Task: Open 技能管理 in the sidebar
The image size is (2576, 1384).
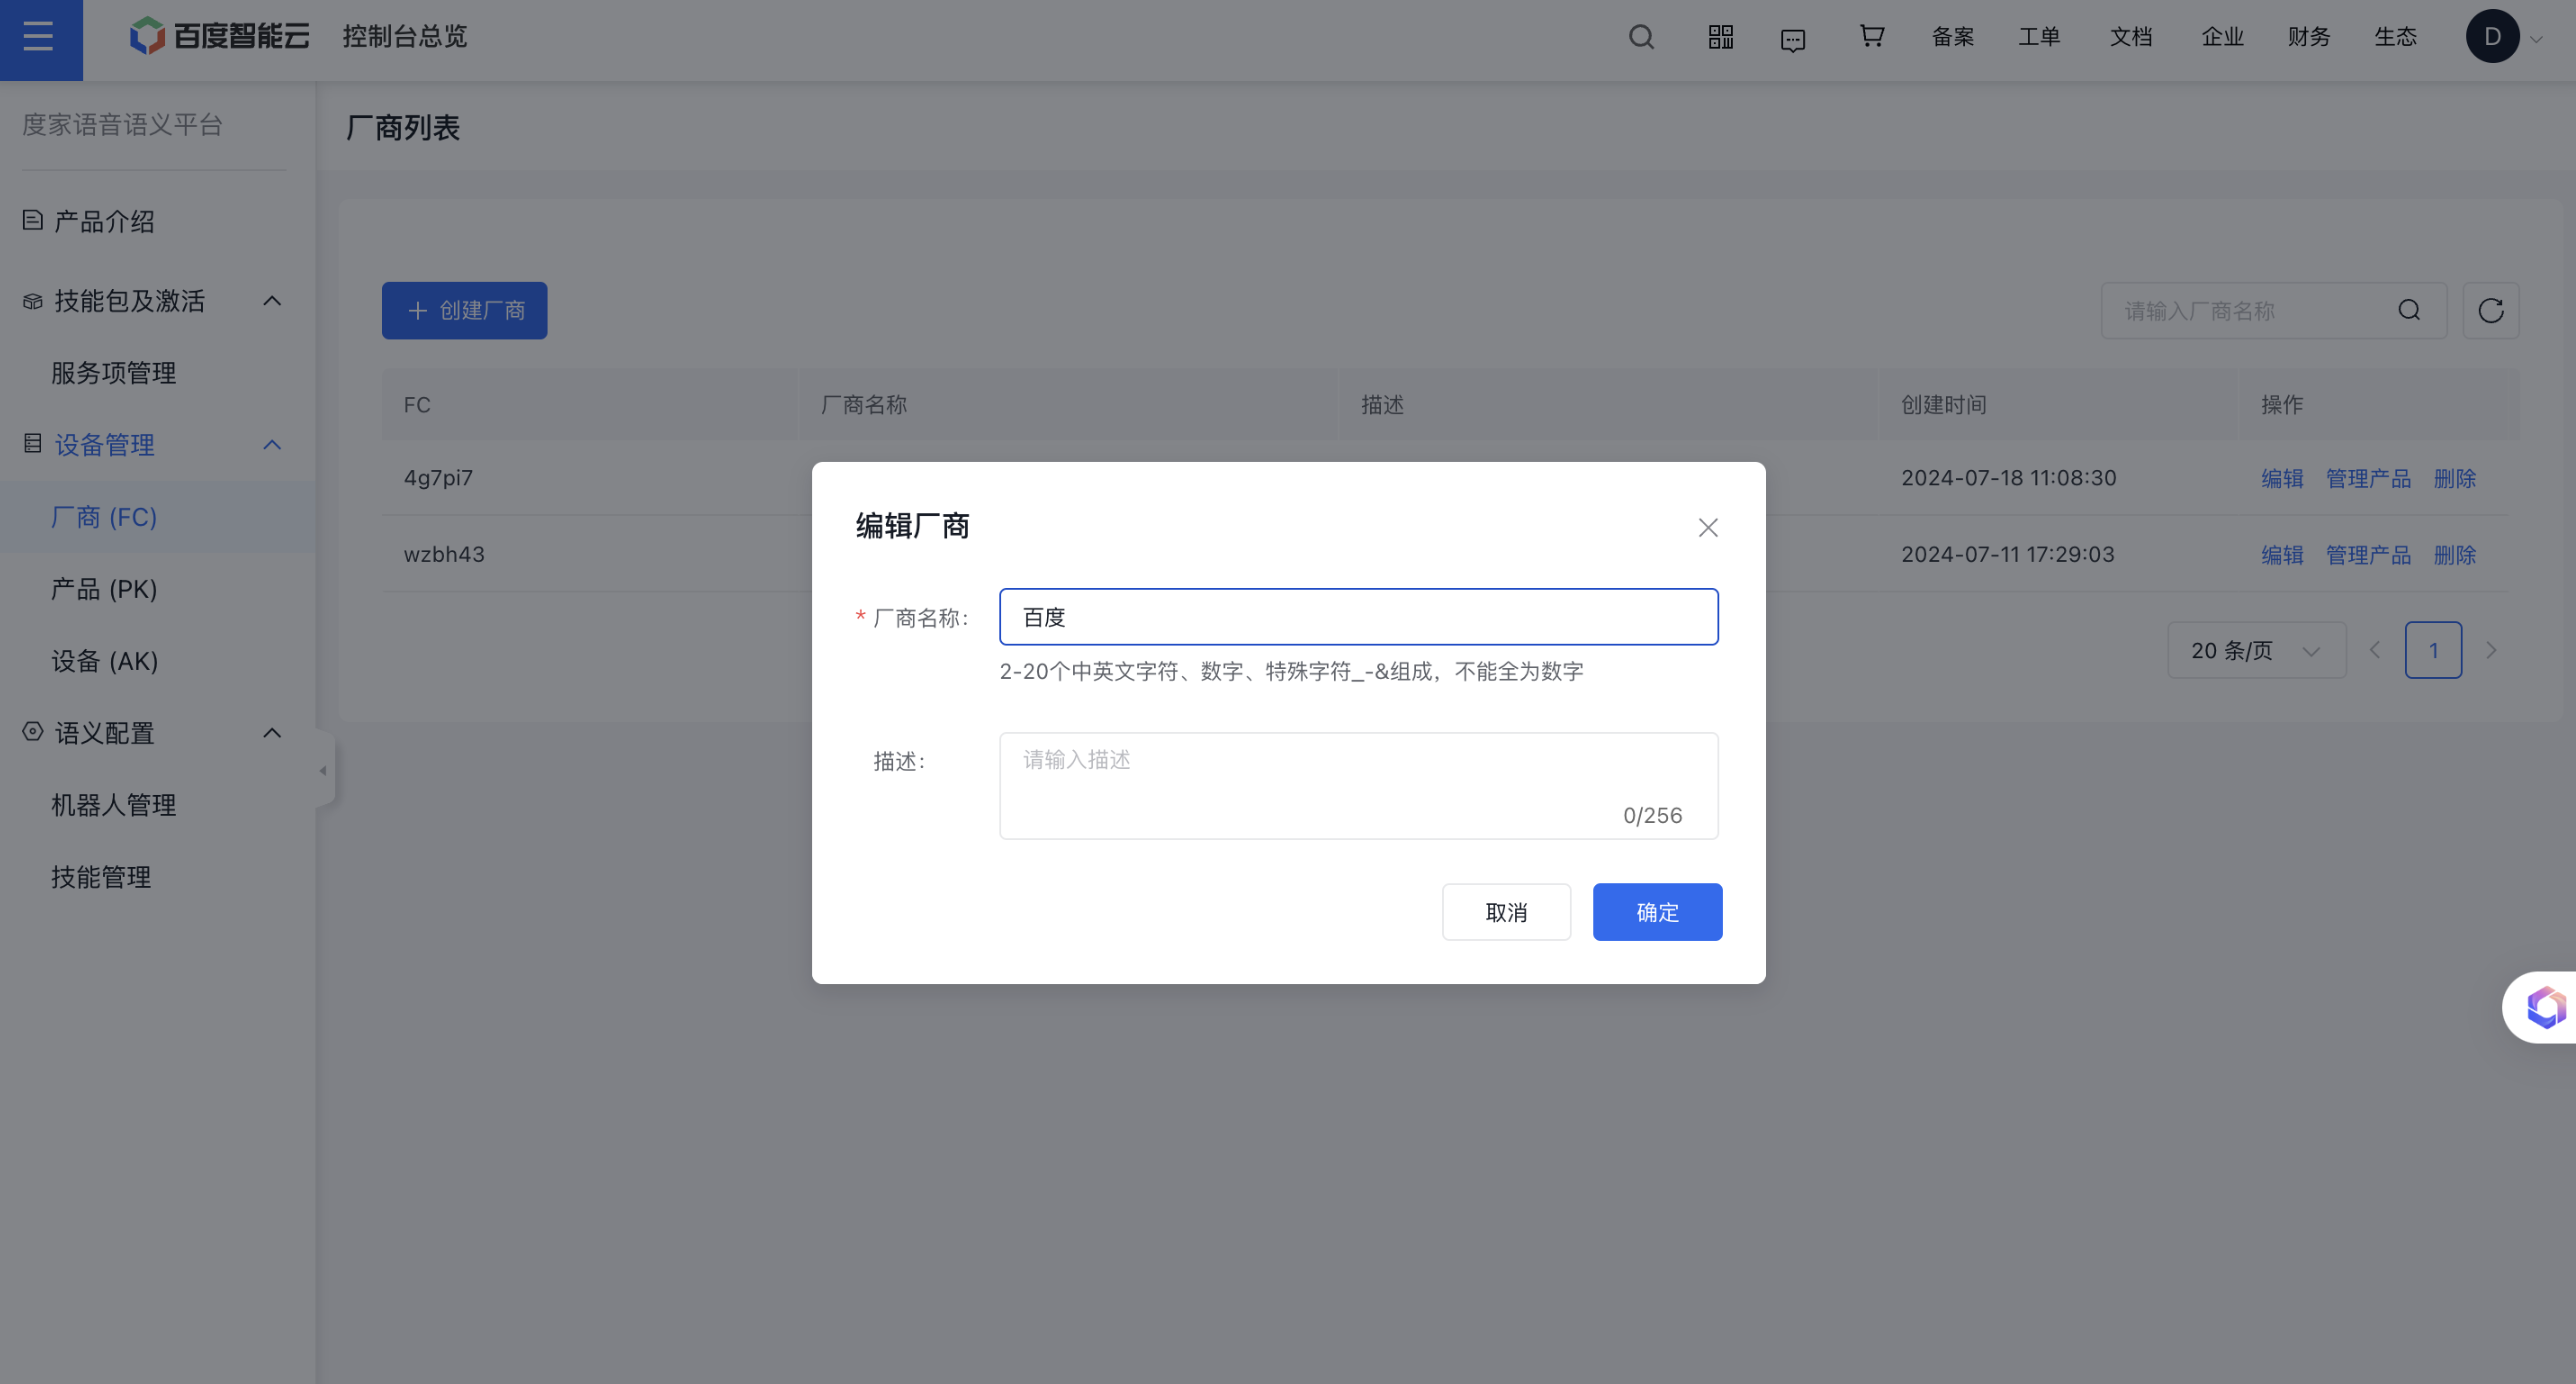Action: (101, 877)
